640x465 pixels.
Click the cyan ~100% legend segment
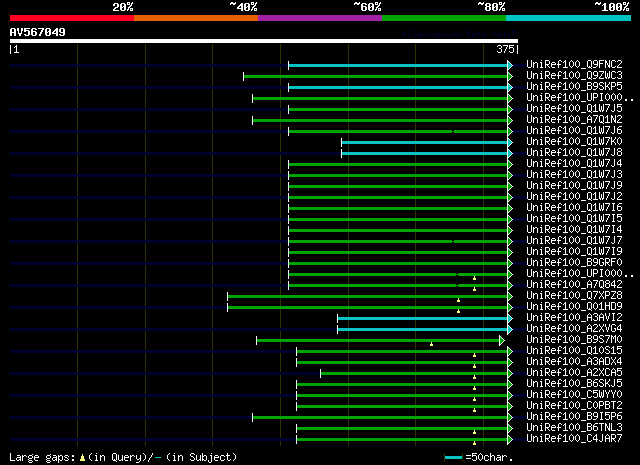coord(568,18)
